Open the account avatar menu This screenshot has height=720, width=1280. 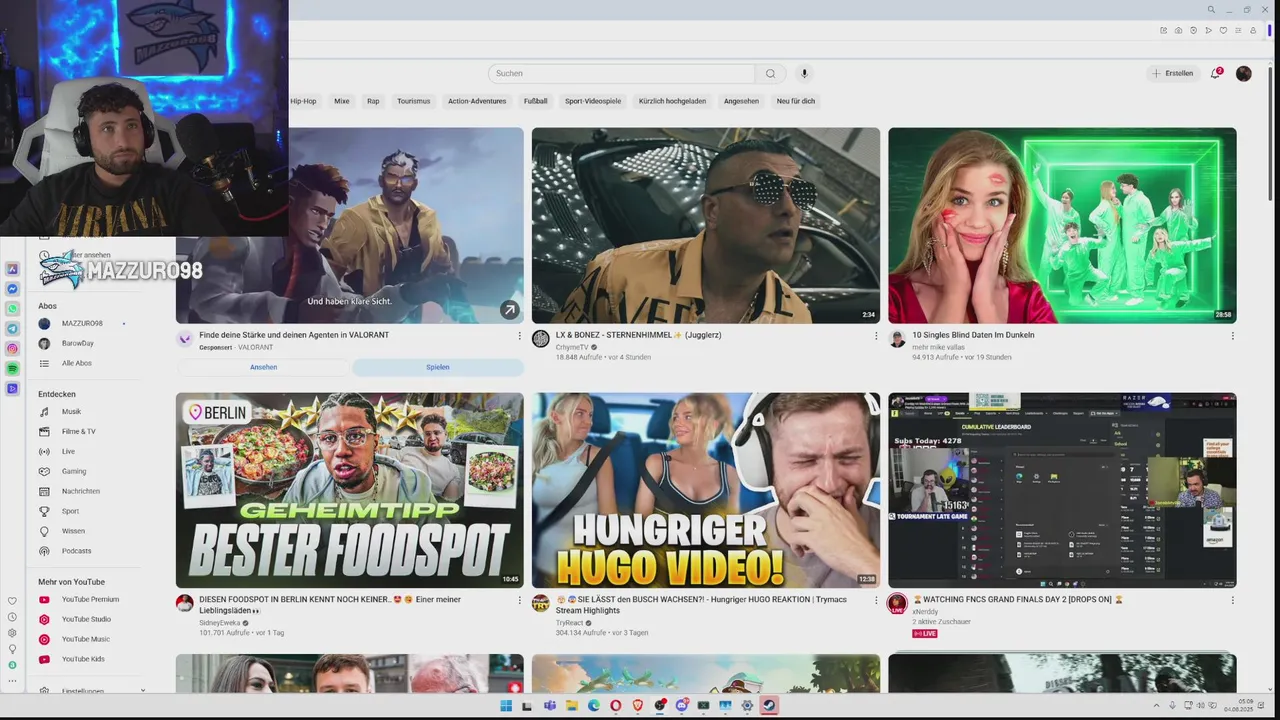(x=1244, y=73)
